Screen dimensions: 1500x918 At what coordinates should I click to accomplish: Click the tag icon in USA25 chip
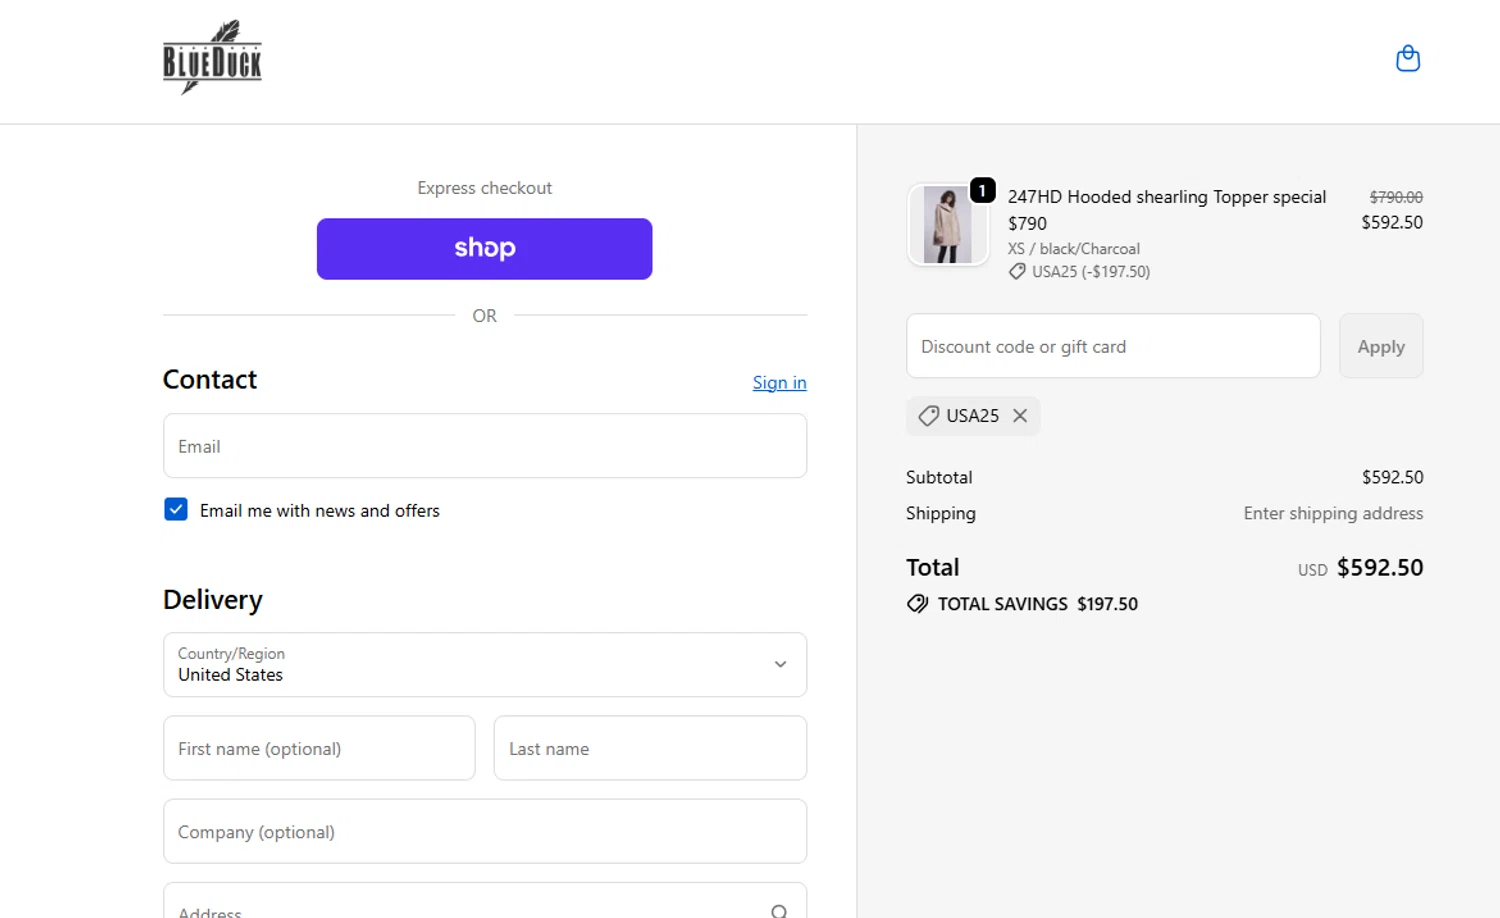tap(929, 416)
